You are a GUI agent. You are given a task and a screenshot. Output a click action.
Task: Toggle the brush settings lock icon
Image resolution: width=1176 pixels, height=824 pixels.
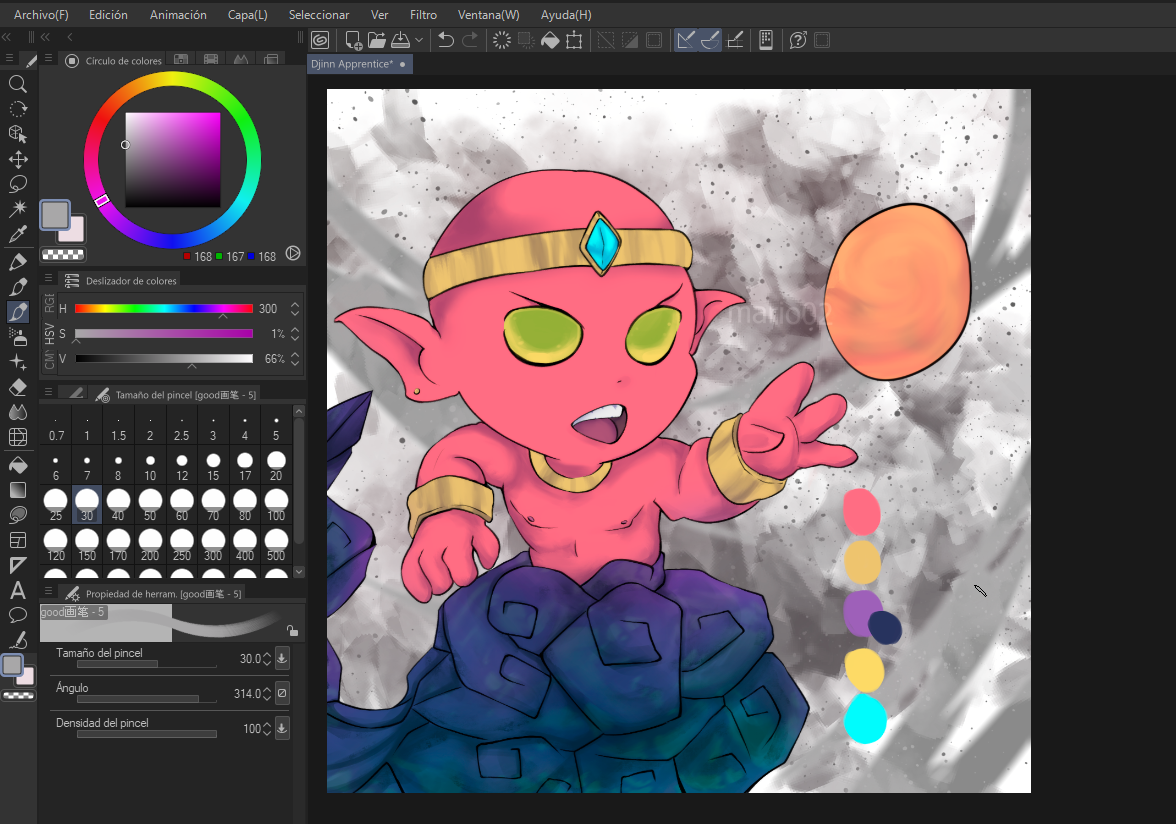[x=291, y=631]
